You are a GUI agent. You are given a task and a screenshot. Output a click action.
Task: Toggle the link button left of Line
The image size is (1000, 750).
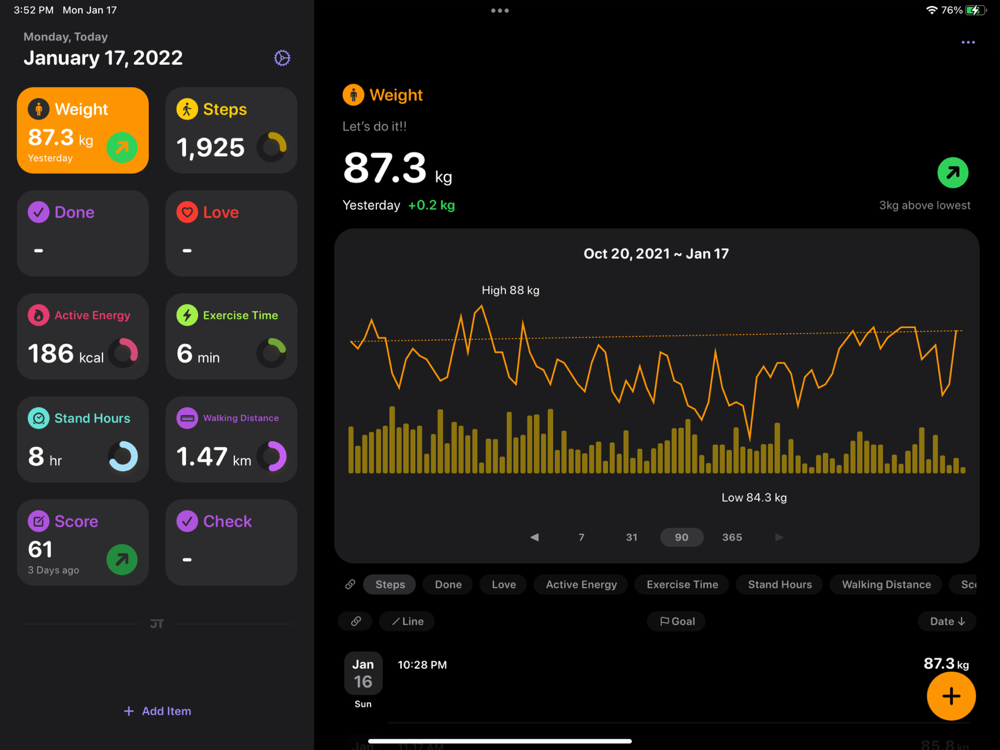(356, 621)
